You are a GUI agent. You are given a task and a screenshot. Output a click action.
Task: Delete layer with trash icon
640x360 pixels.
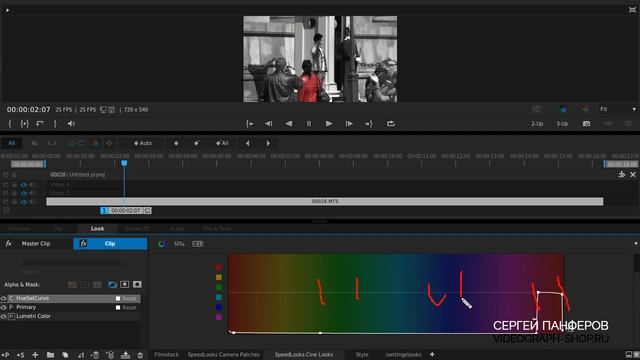pos(140,355)
